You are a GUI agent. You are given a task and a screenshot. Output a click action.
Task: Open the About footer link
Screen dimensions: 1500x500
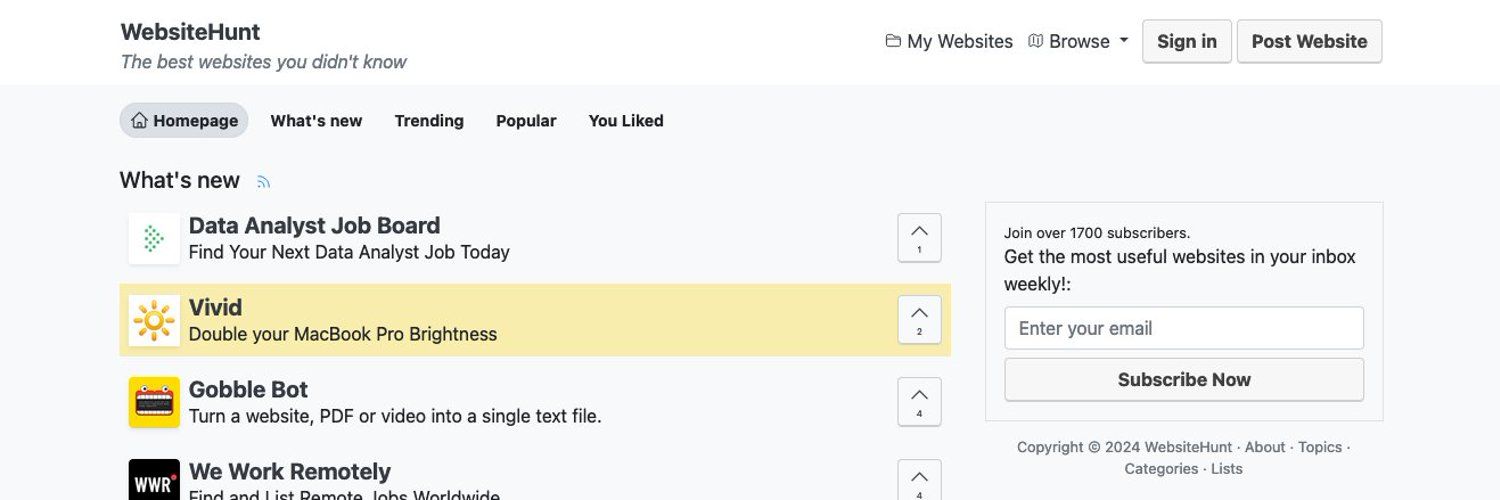[x=1265, y=447]
